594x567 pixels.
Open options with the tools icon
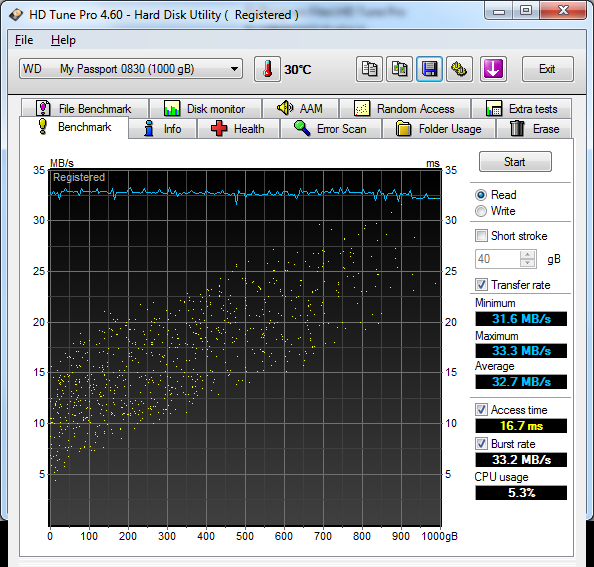click(x=459, y=69)
